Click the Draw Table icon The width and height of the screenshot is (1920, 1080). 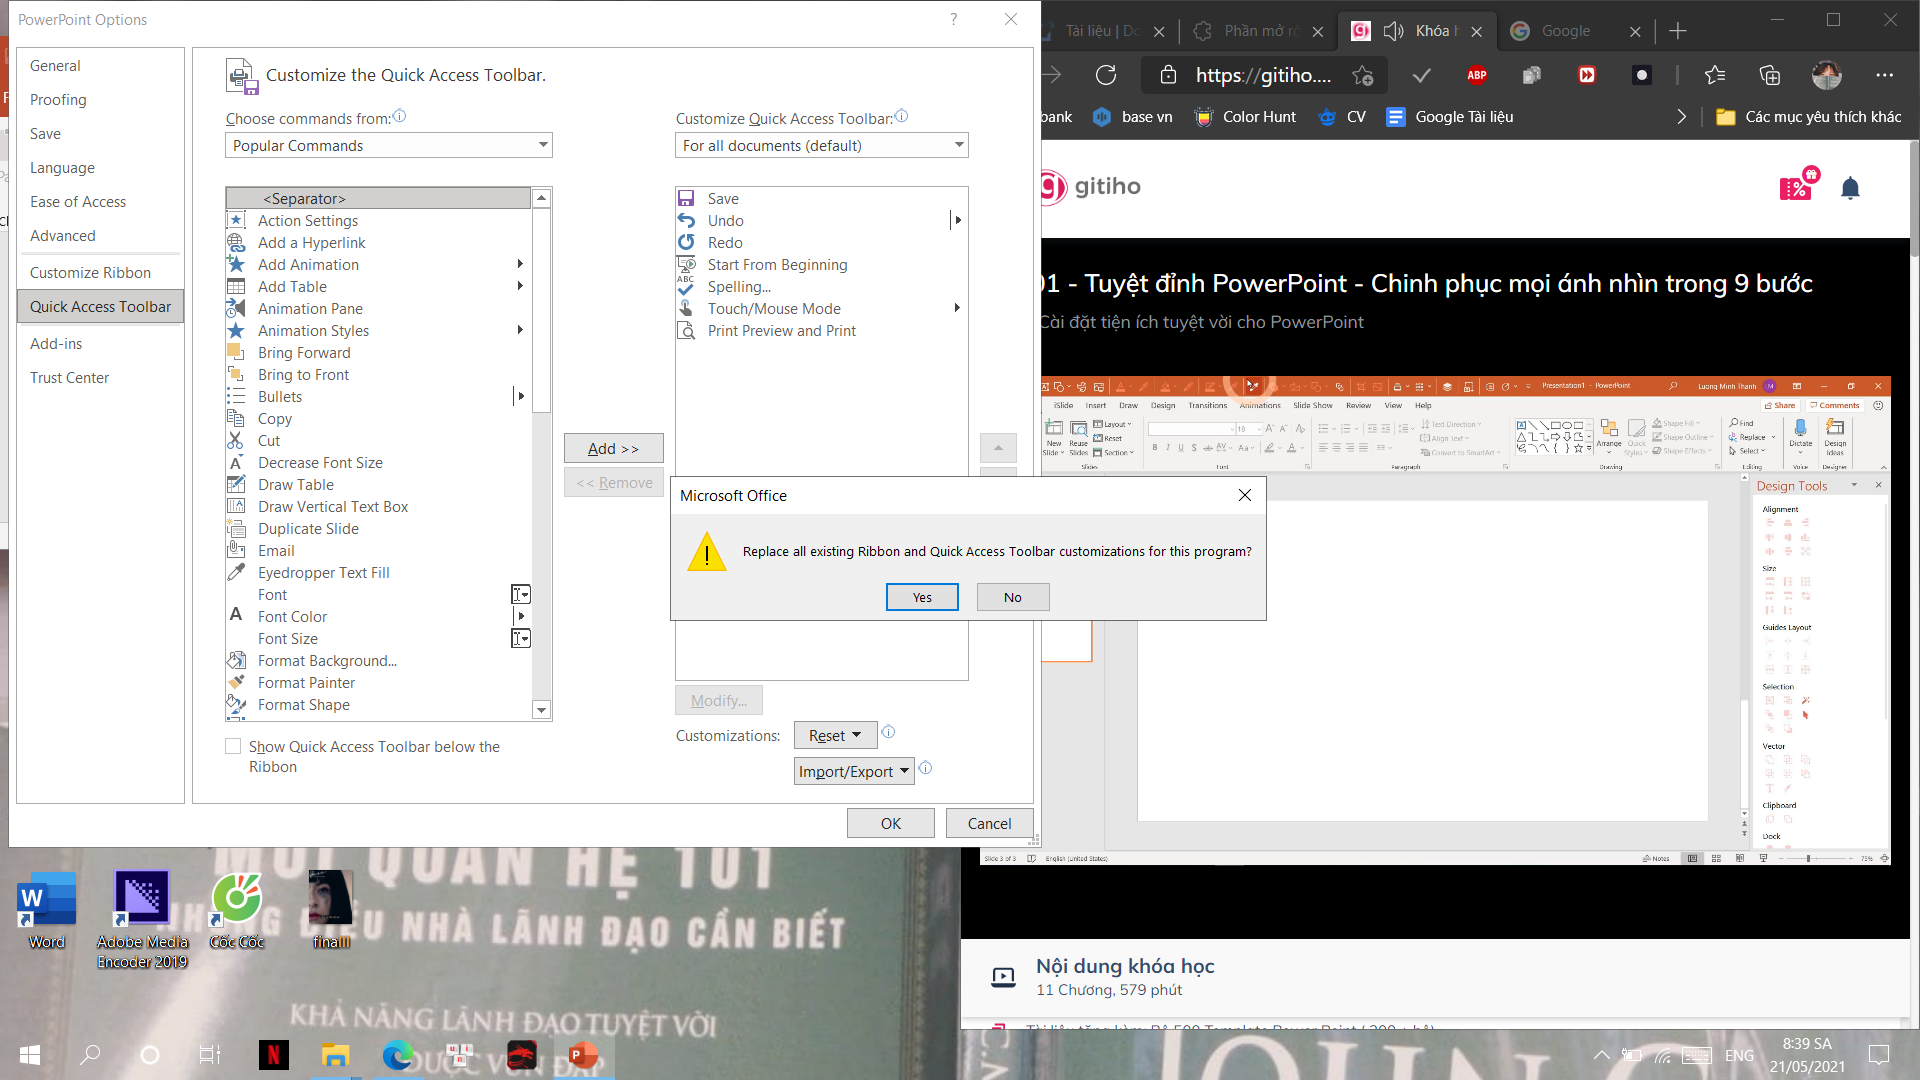click(x=236, y=484)
